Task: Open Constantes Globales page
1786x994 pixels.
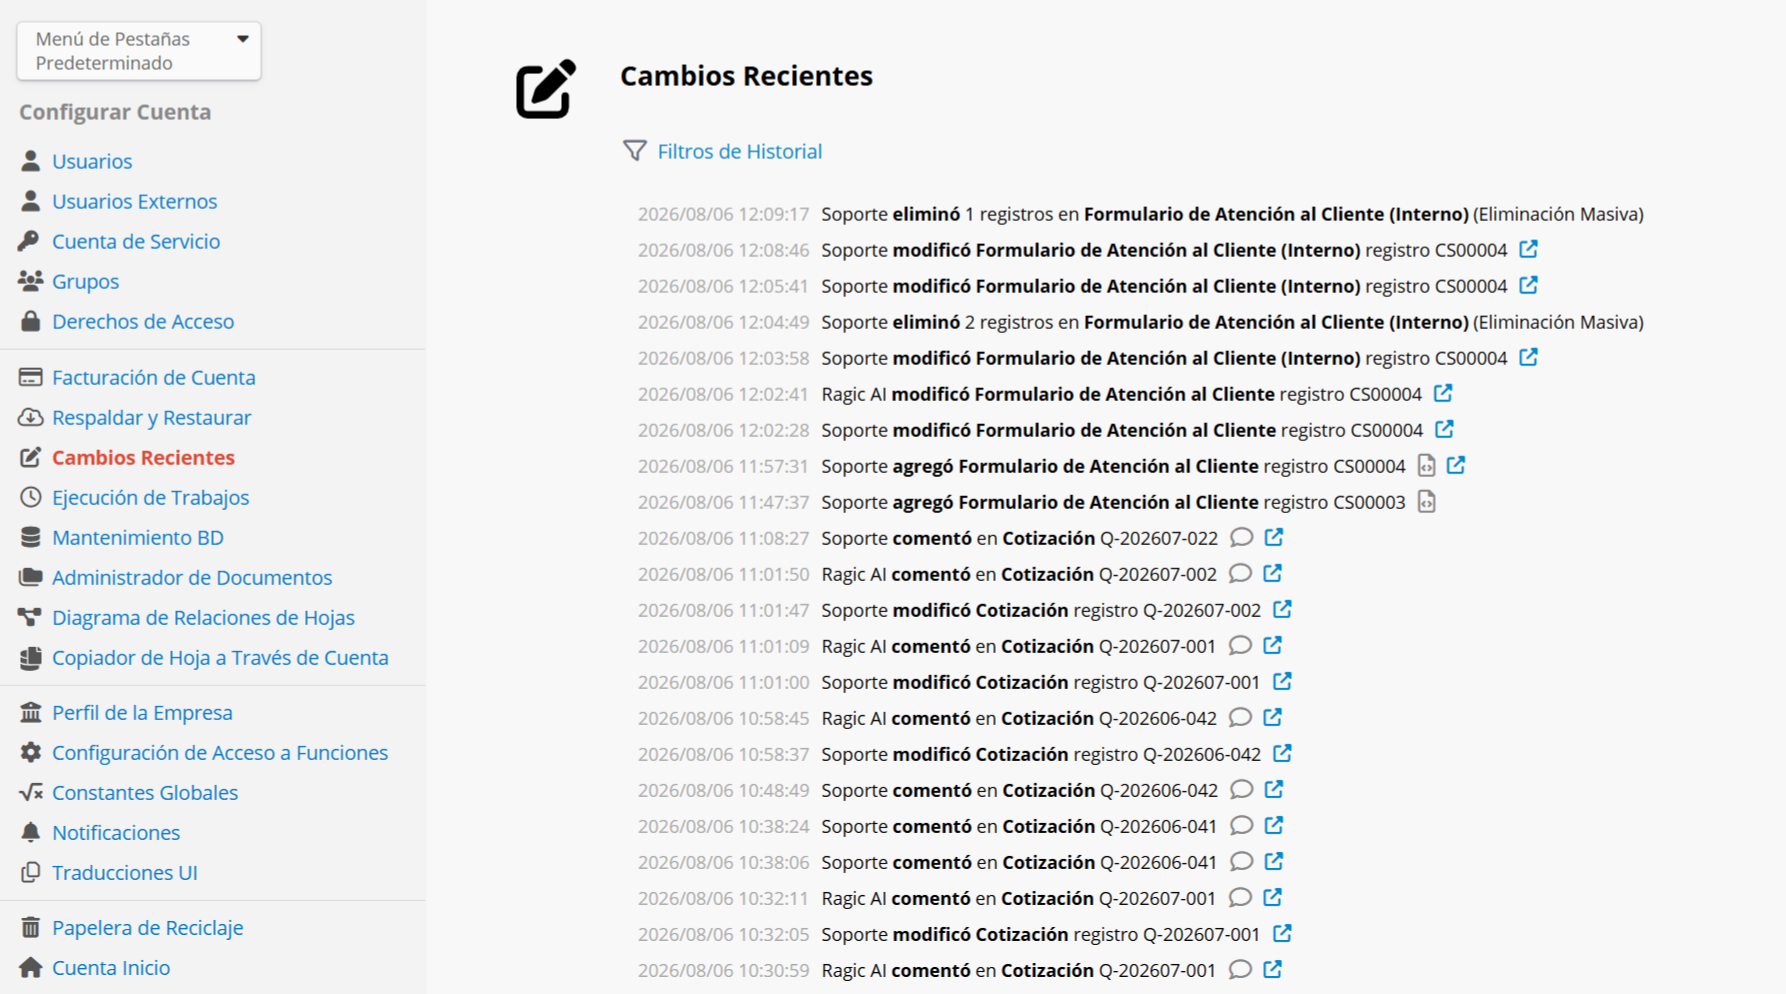Action: [145, 792]
